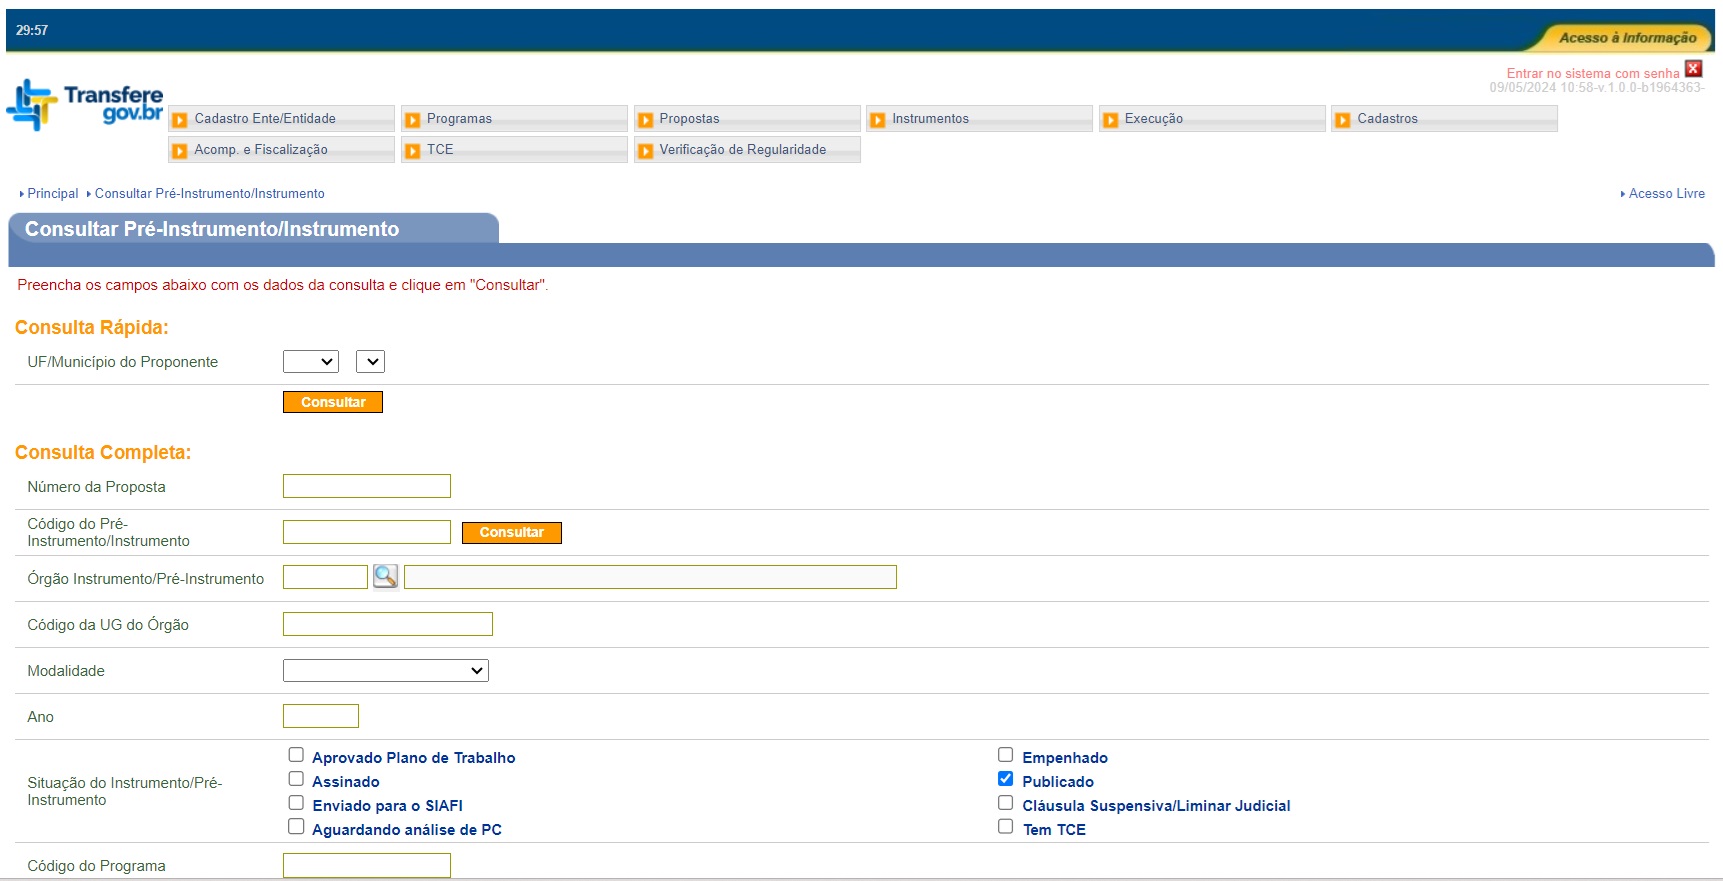Click the Número da Proposta input field
The height and width of the screenshot is (881, 1723).
click(x=367, y=486)
